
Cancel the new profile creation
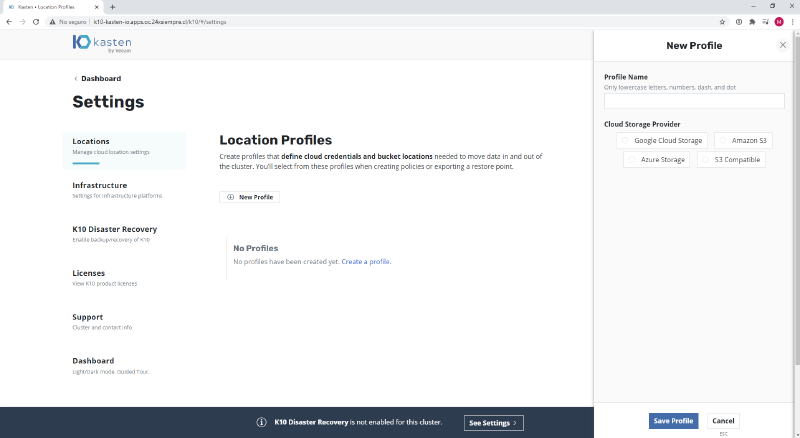(723, 421)
